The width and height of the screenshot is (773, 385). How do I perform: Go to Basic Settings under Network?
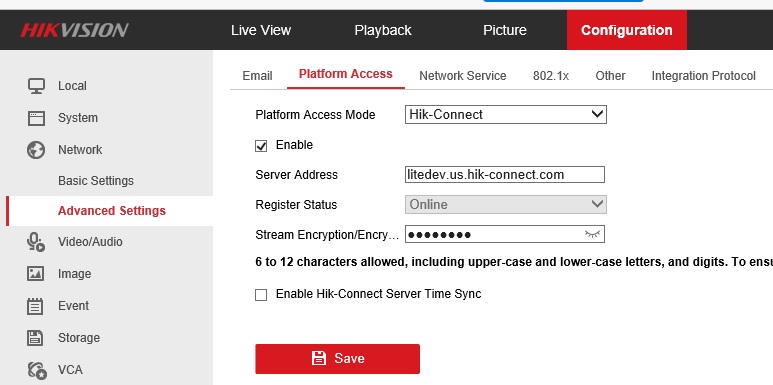(x=96, y=180)
